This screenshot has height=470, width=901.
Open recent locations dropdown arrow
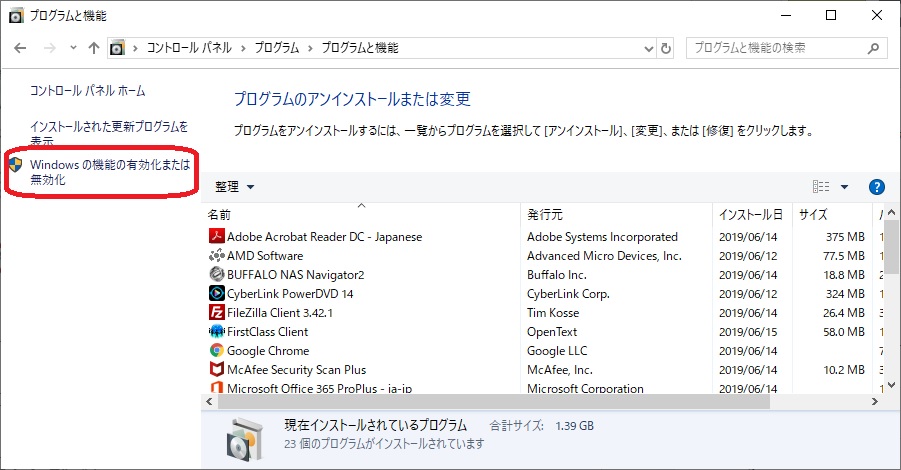coord(73,48)
